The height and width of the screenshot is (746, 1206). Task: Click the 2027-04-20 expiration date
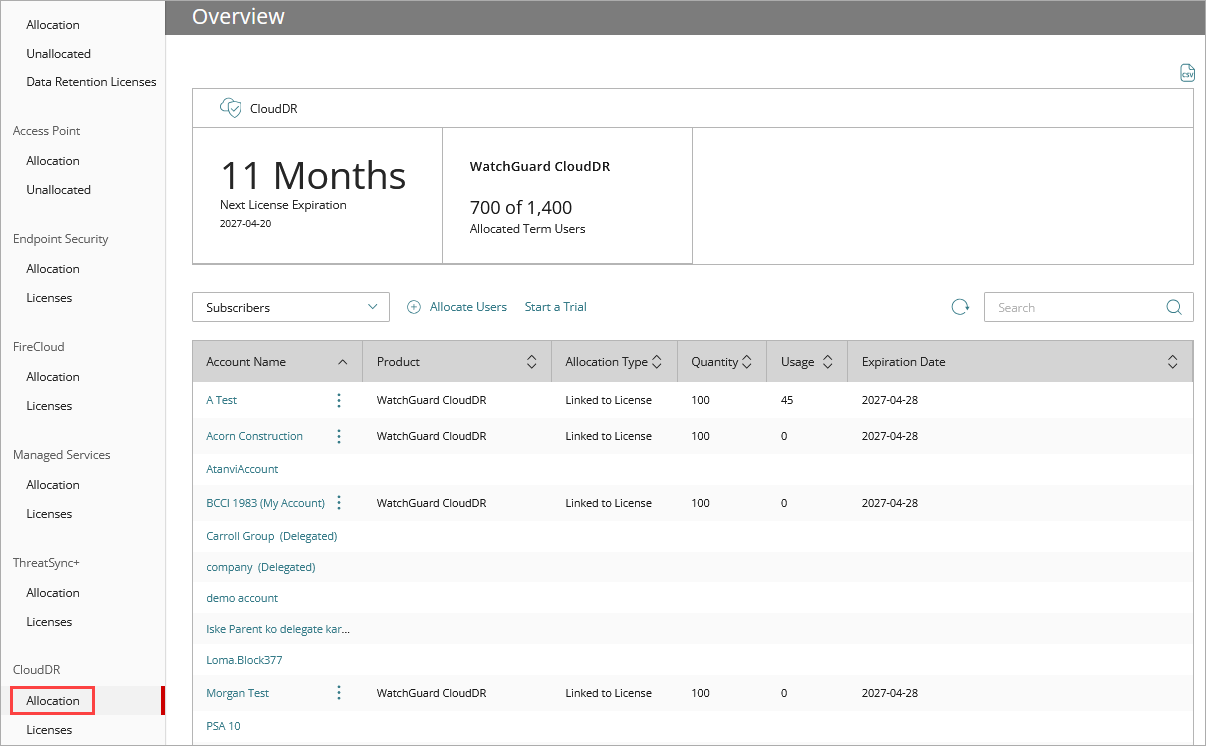[x=245, y=223]
